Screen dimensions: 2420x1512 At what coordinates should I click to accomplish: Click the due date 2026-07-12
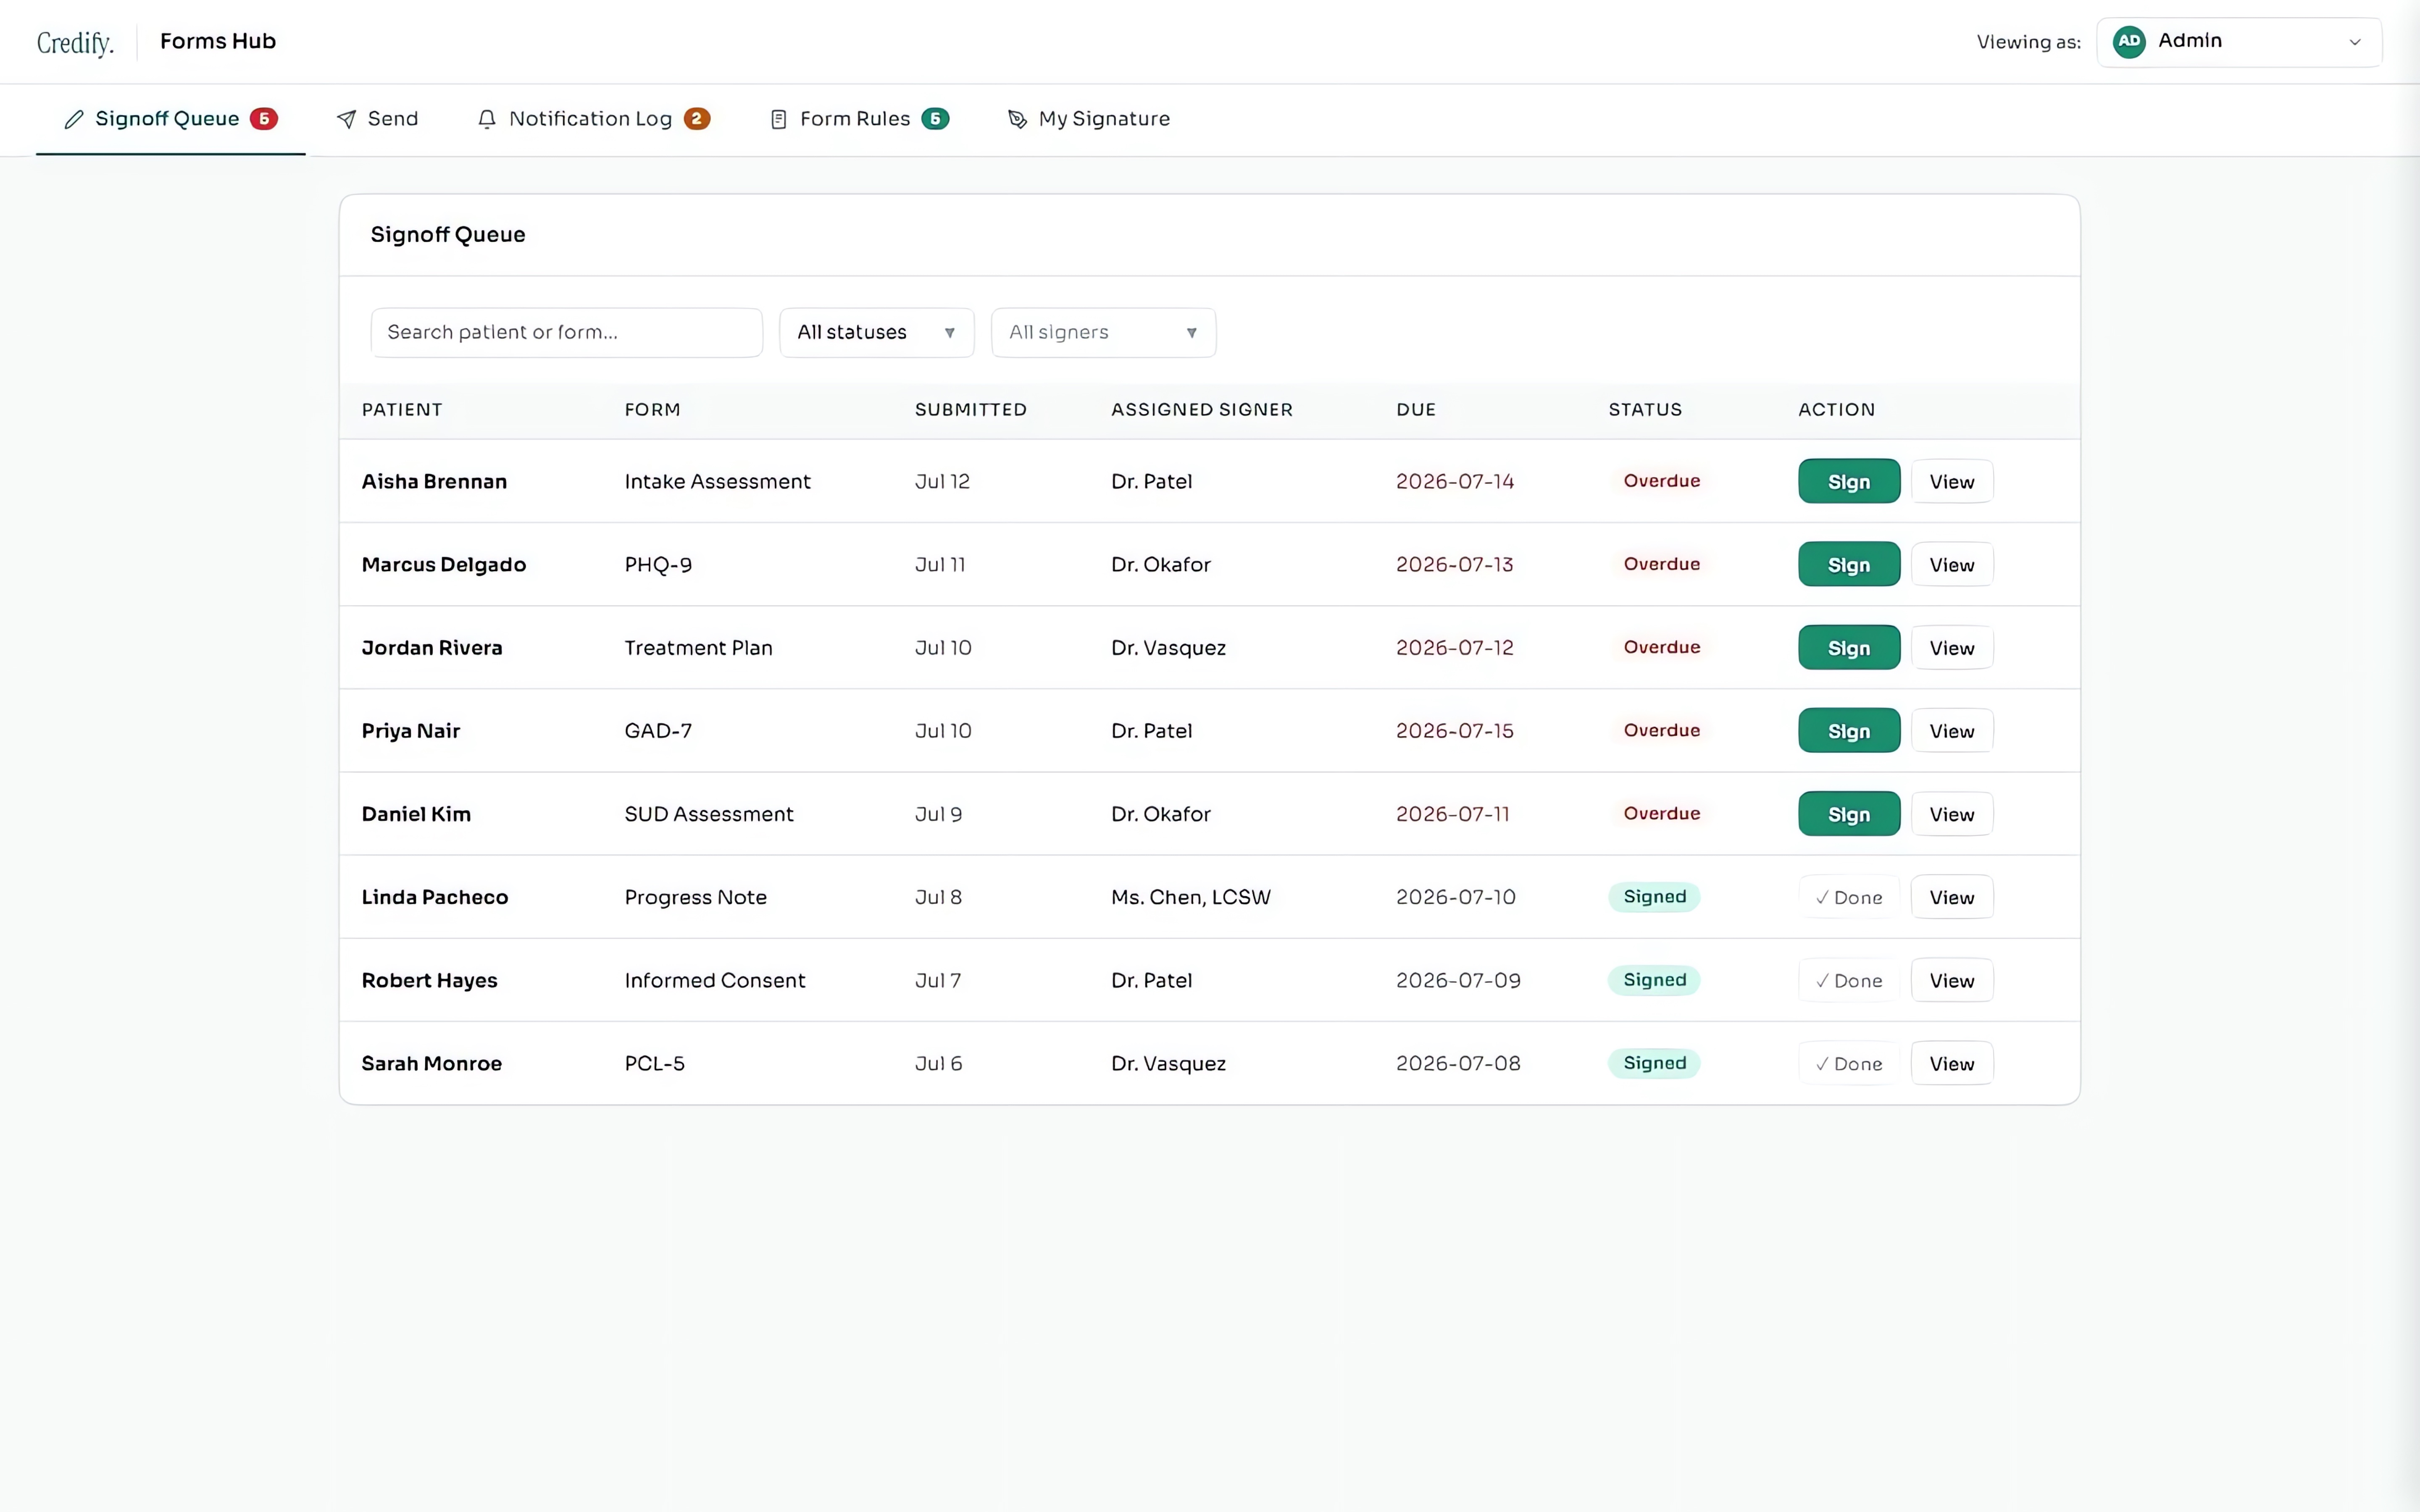[x=1454, y=648]
